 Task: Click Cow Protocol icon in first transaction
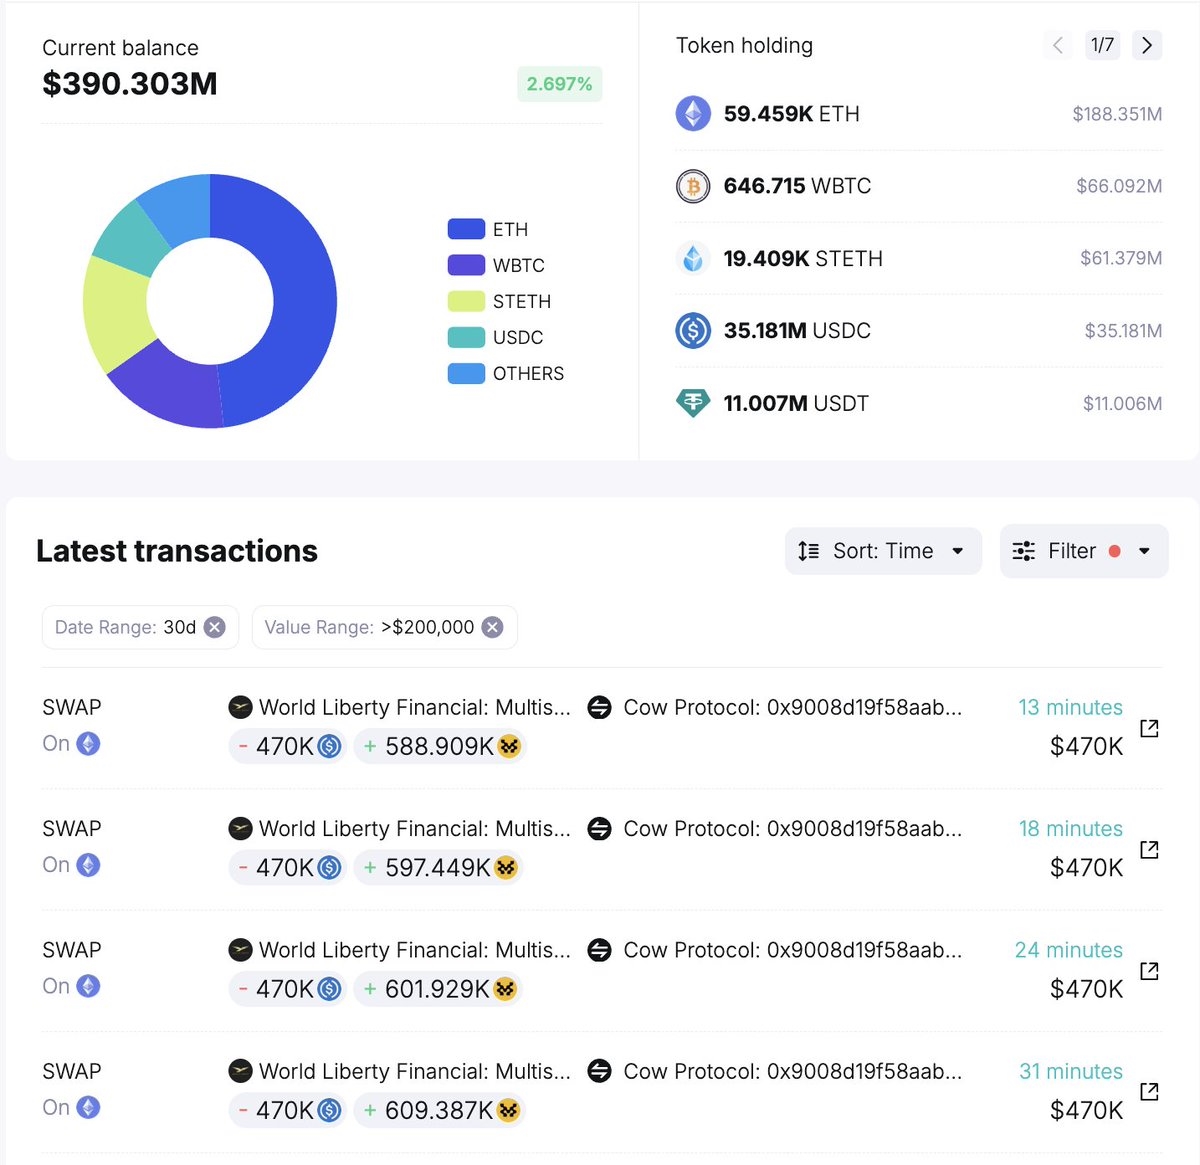tap(599, 708)
